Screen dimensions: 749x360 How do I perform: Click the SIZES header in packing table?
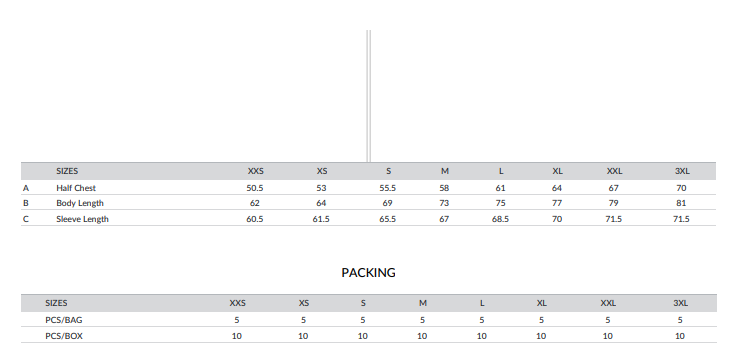point(56,303)
